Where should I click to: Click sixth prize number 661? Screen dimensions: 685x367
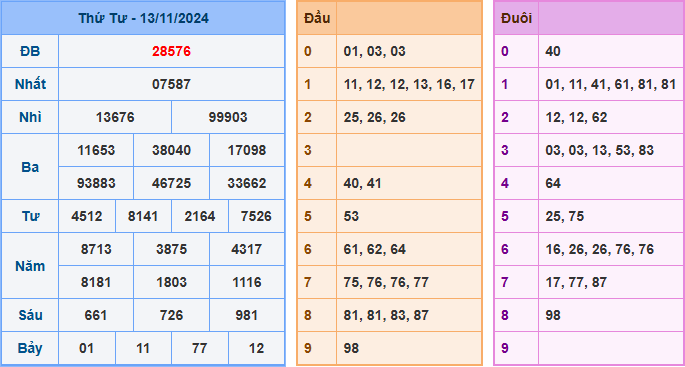(x=96, y=315)
